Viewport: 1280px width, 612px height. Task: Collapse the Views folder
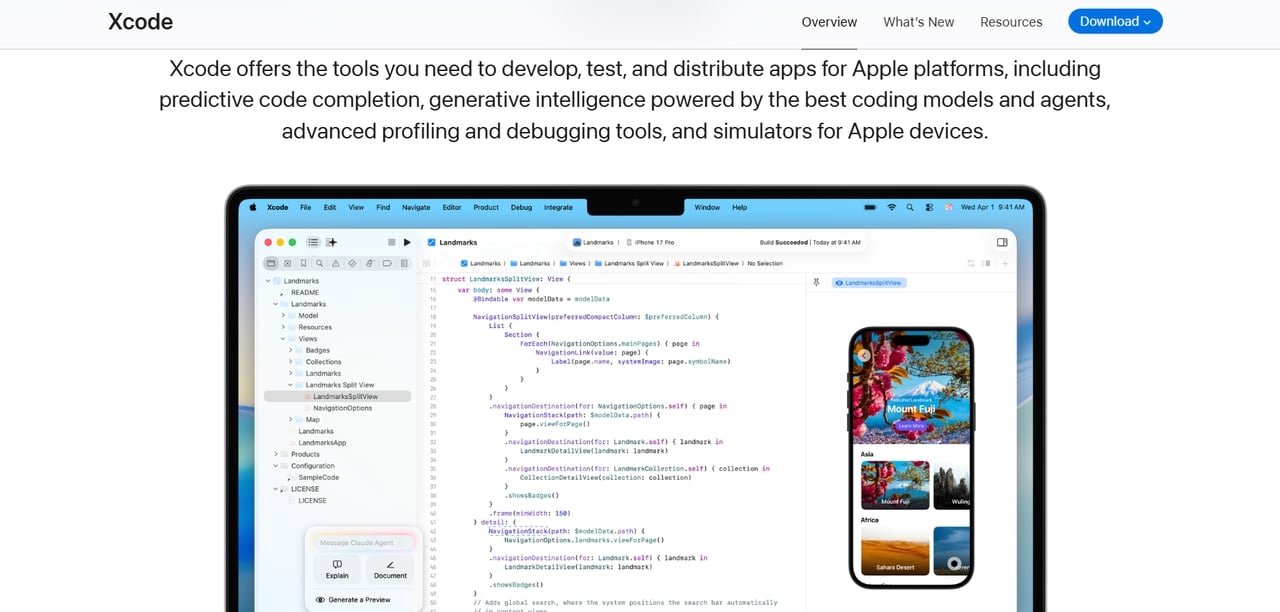283,339
